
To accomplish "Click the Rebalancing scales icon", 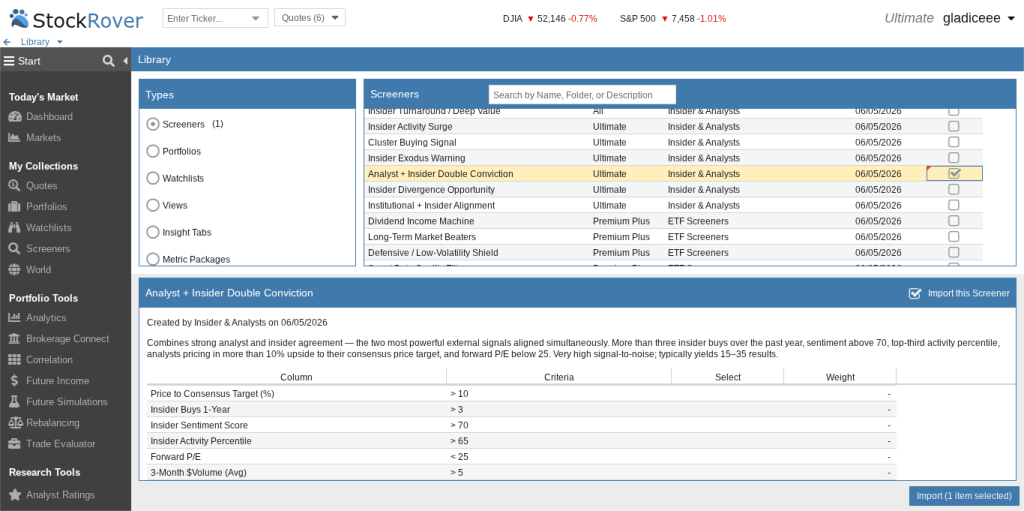I will [14, 423].
